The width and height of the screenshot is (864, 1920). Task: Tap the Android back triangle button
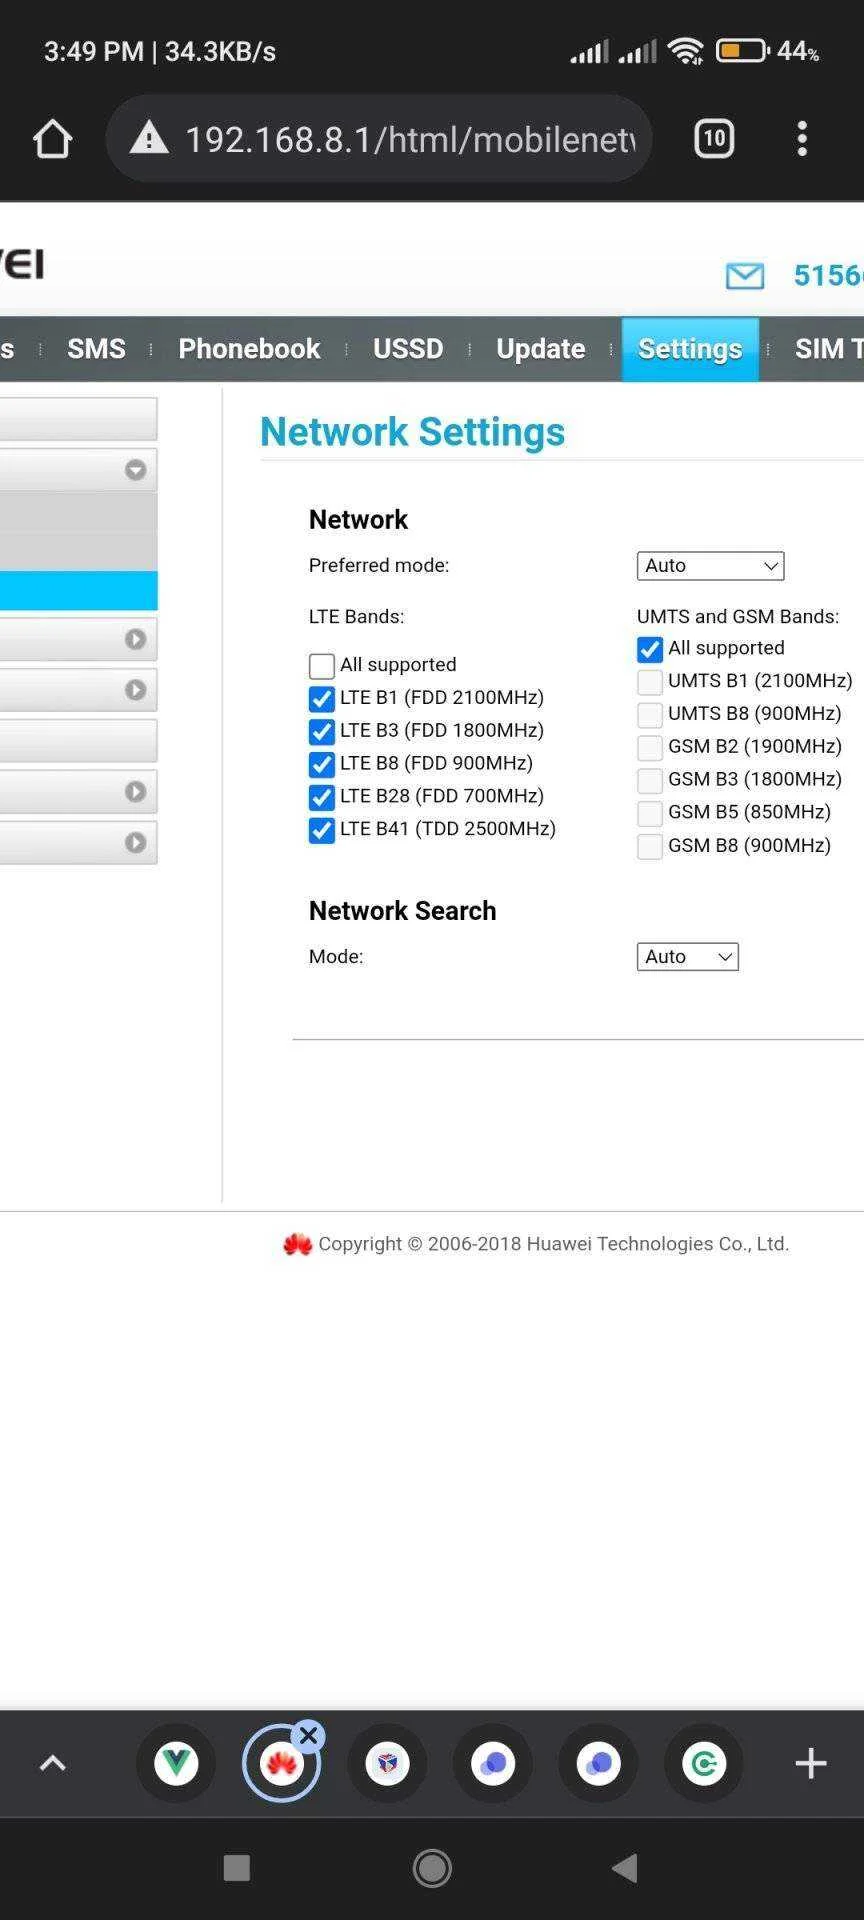click(x=625, y=1868)
